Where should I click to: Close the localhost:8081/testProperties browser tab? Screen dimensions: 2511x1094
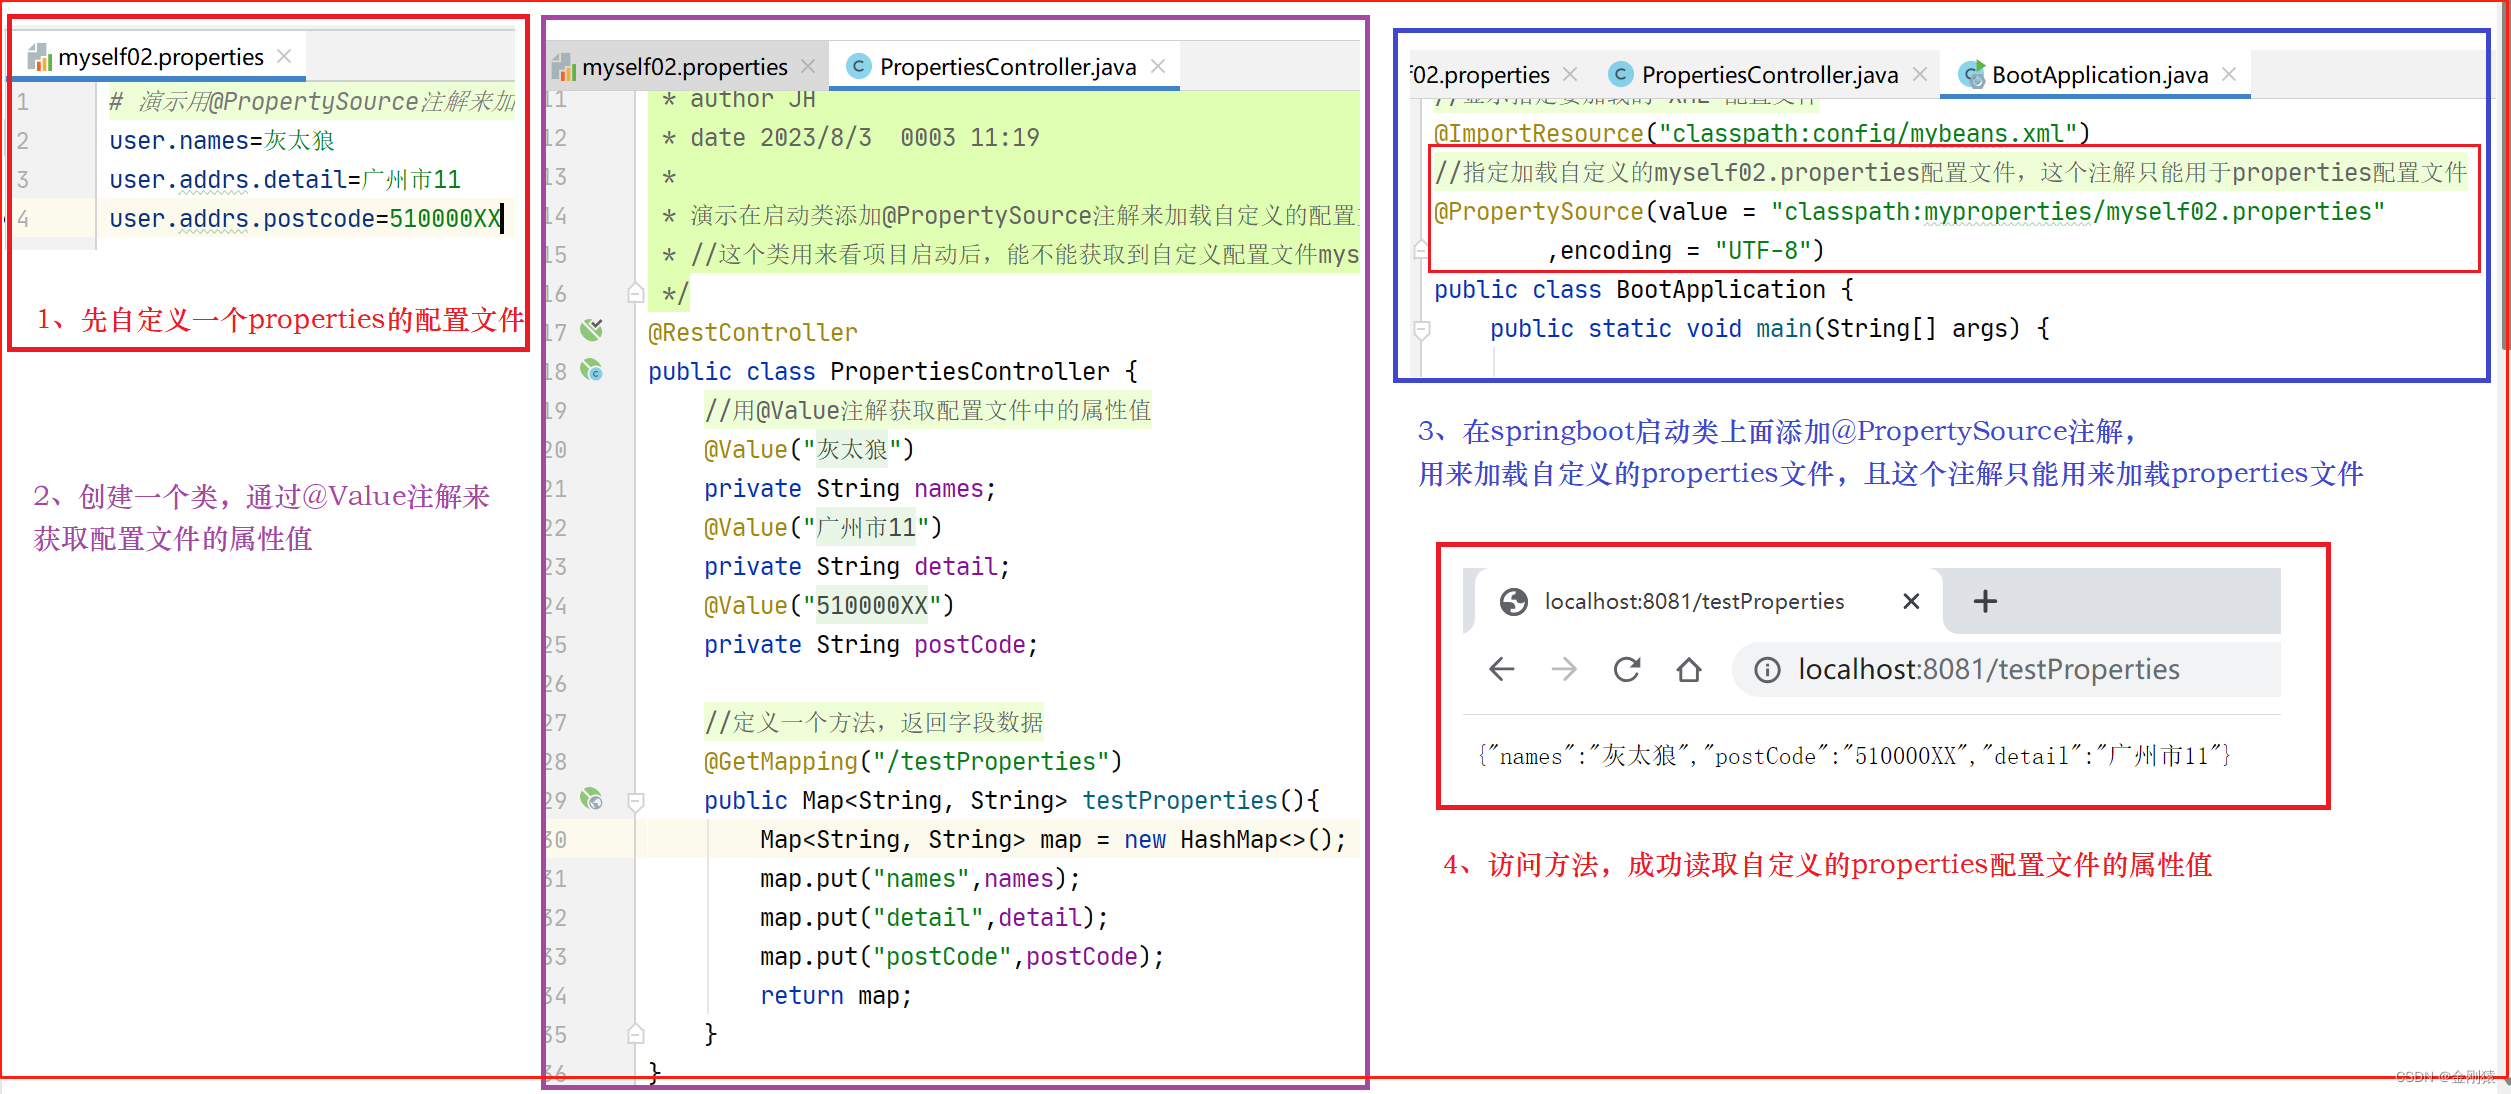coord(1911,601)
